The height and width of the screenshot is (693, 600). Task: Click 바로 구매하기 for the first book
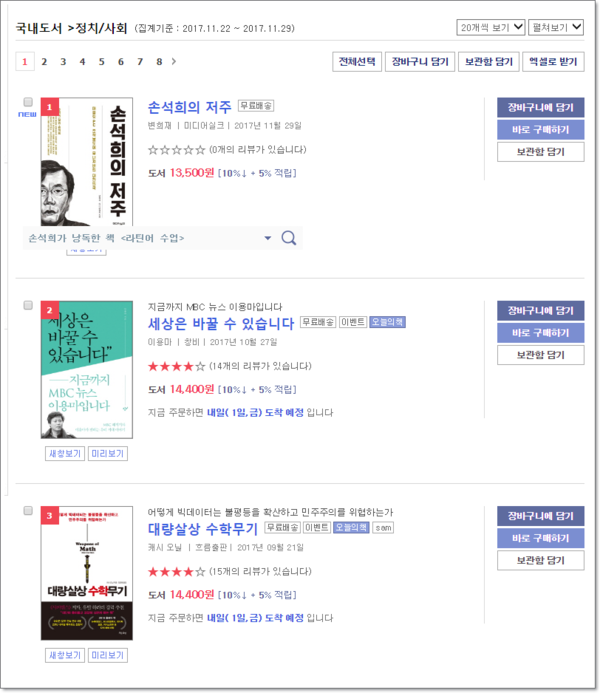(540, 130)
